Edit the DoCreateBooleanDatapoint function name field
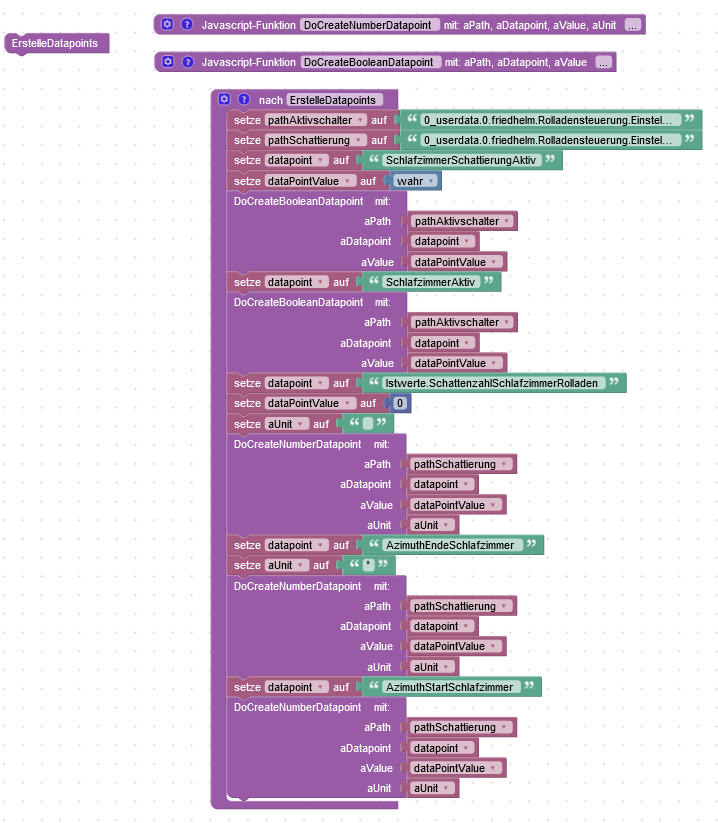This screenshot has width=718, height=823. click(x=371, y=62)
